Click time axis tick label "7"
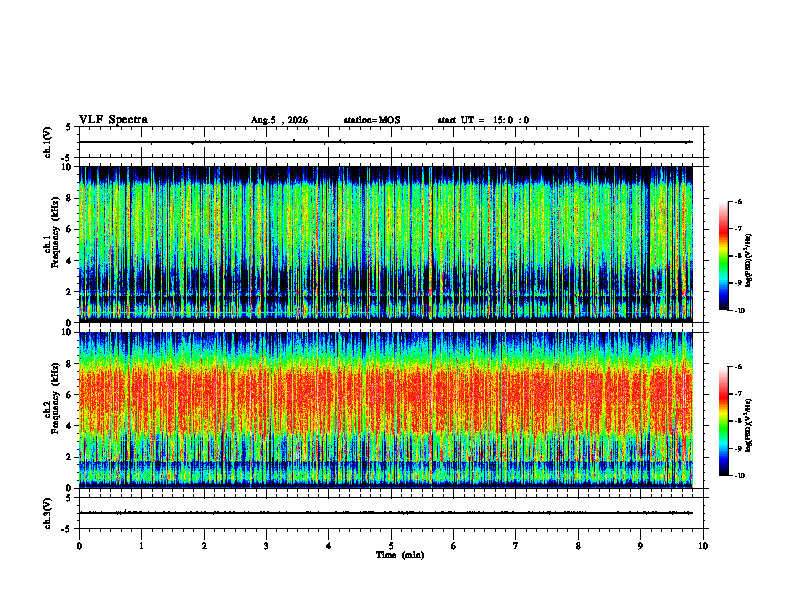792x612 pixels. (516, 546)
